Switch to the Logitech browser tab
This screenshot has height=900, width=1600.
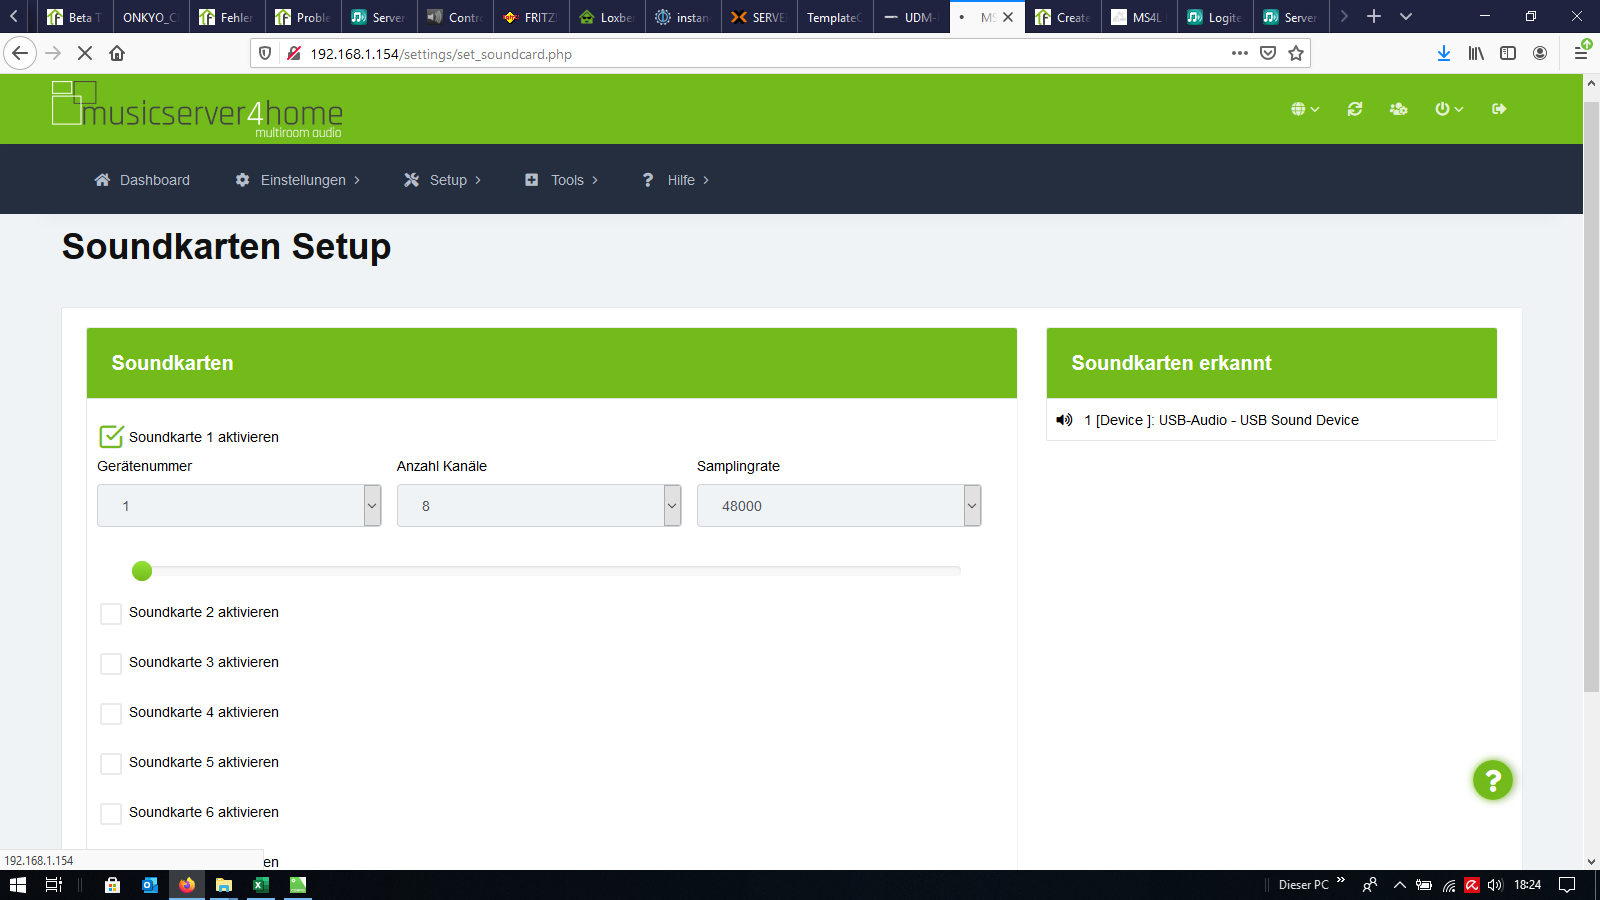1215,17
